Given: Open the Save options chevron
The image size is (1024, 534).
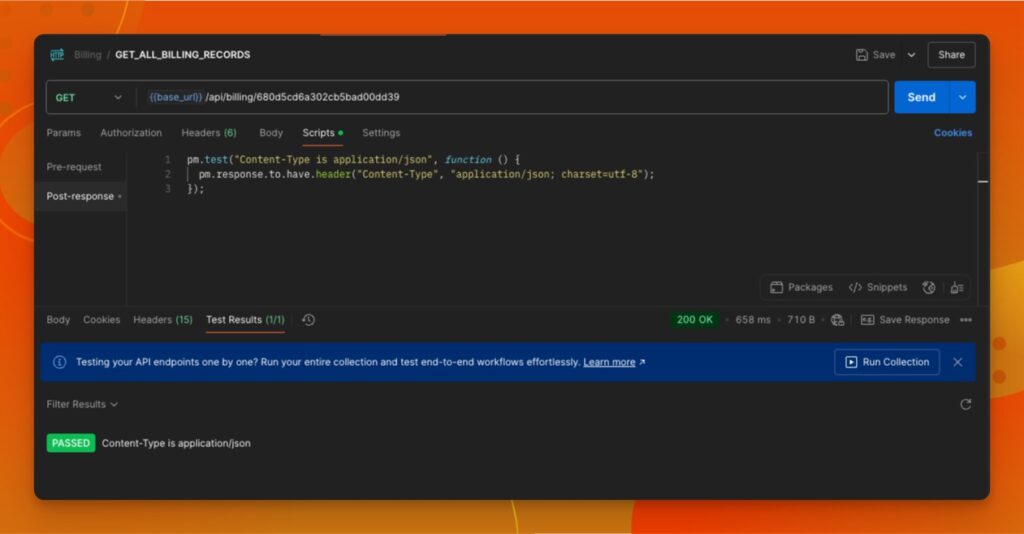Looking at the screenshot, I should click(x=911, y=55).
